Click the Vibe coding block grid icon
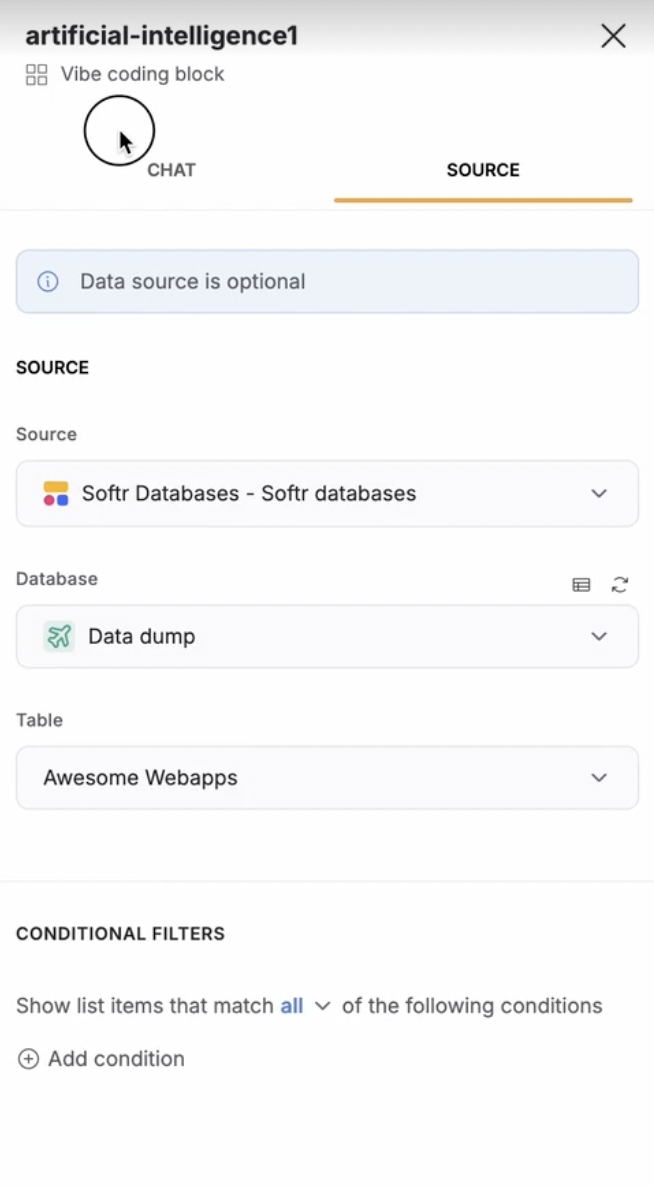Screen dimensions: 654x1186 pos(37,75)
